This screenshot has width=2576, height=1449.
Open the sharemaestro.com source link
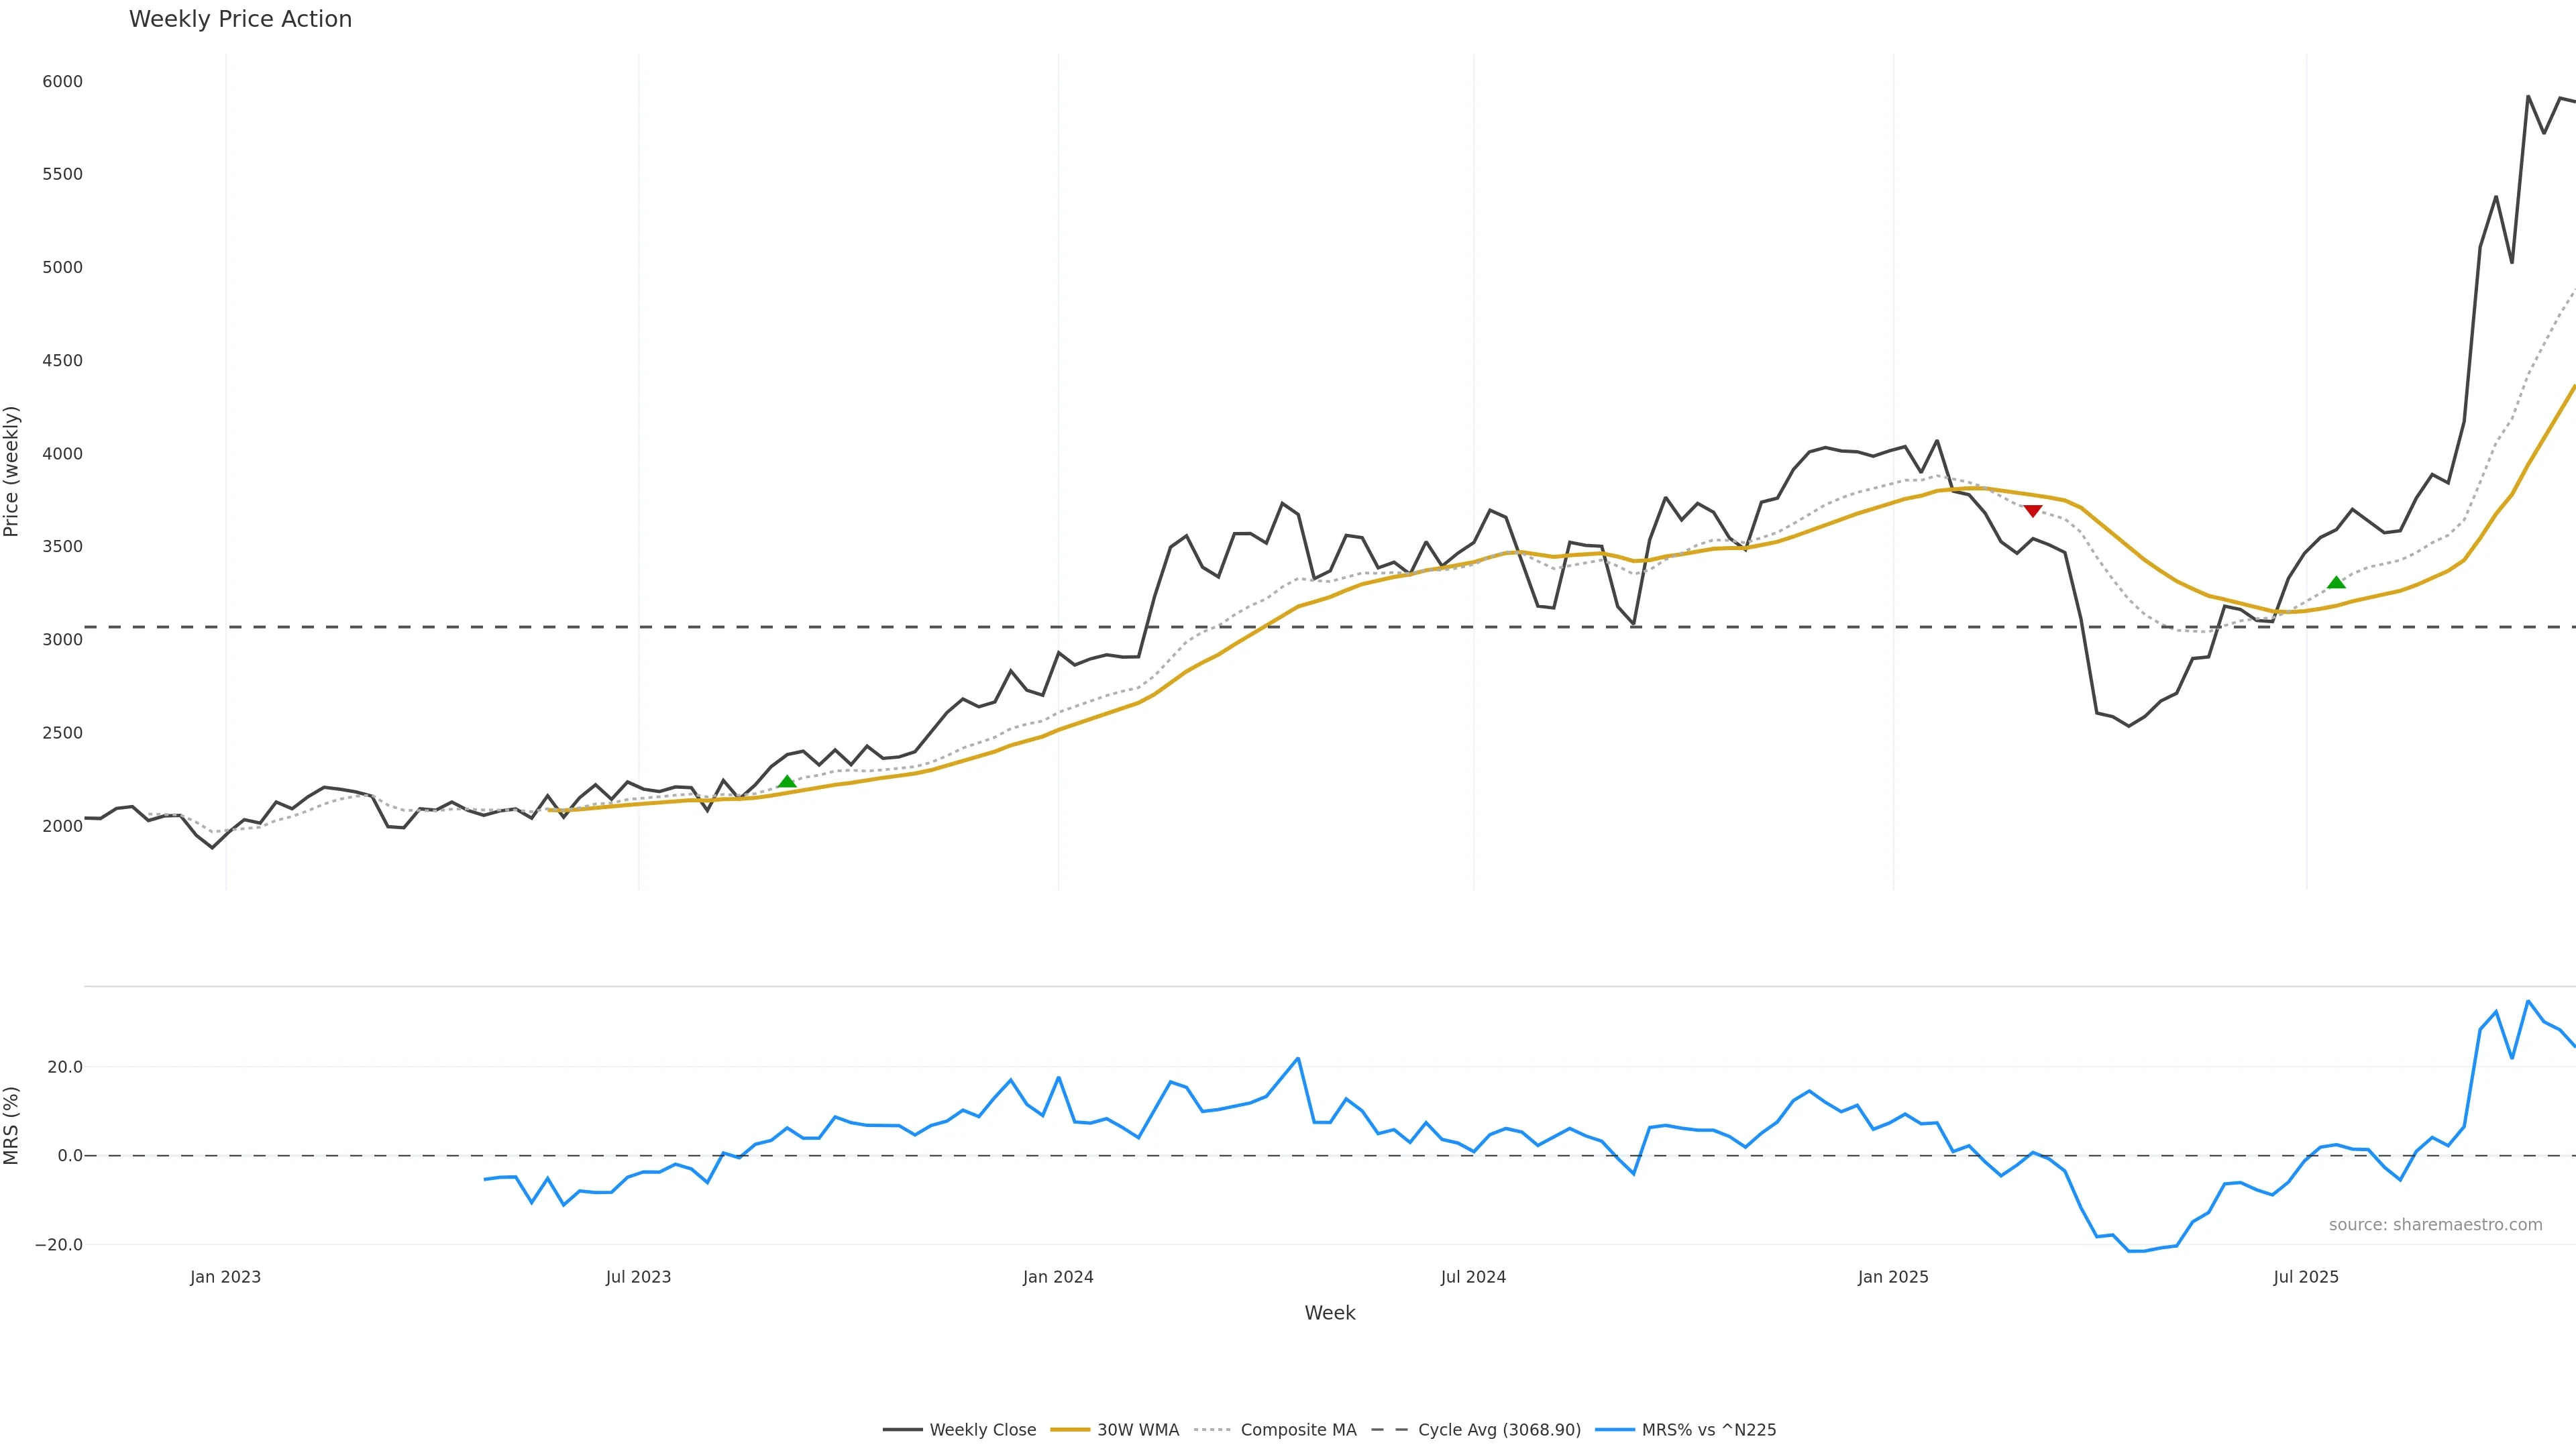coord(2435,1225)
